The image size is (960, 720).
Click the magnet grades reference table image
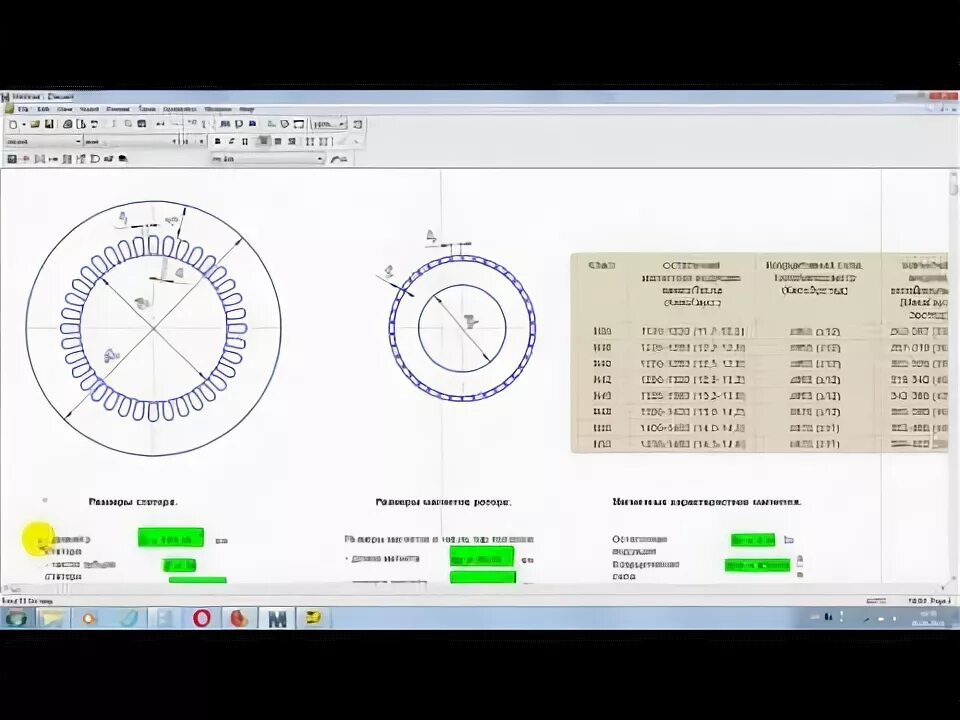[x=759, y=353]
